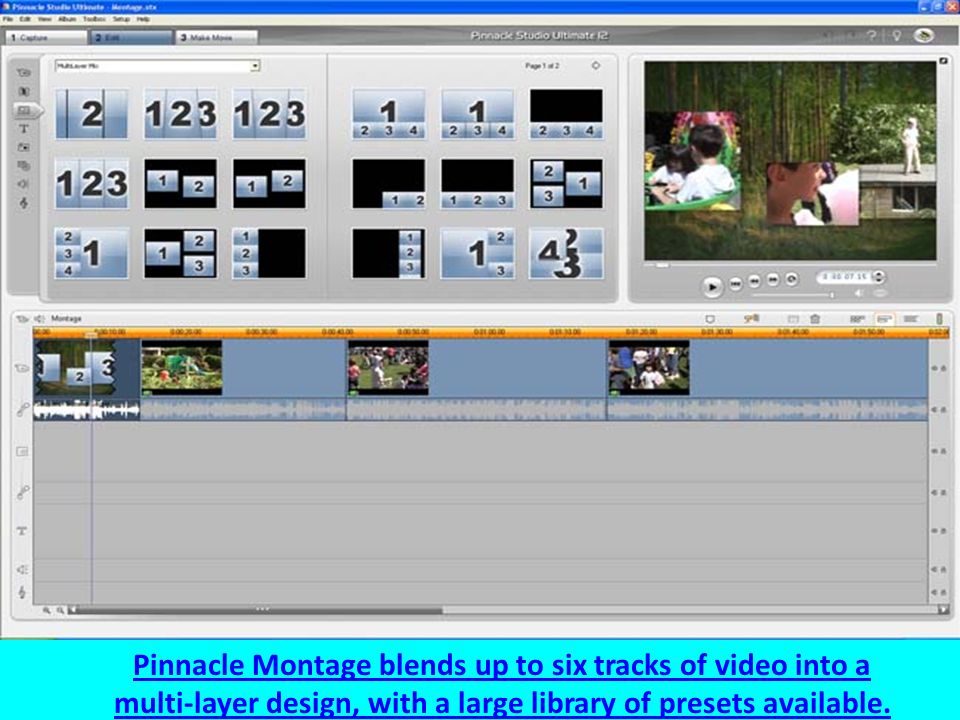Click the music track clef header icon
This screenshot has height=720, width=960.
tap(22, 593)
